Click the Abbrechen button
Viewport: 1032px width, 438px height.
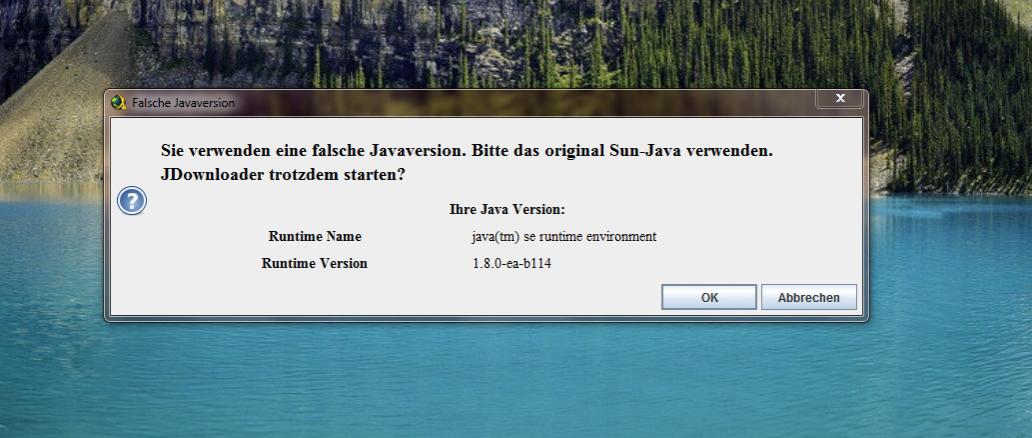809,297
